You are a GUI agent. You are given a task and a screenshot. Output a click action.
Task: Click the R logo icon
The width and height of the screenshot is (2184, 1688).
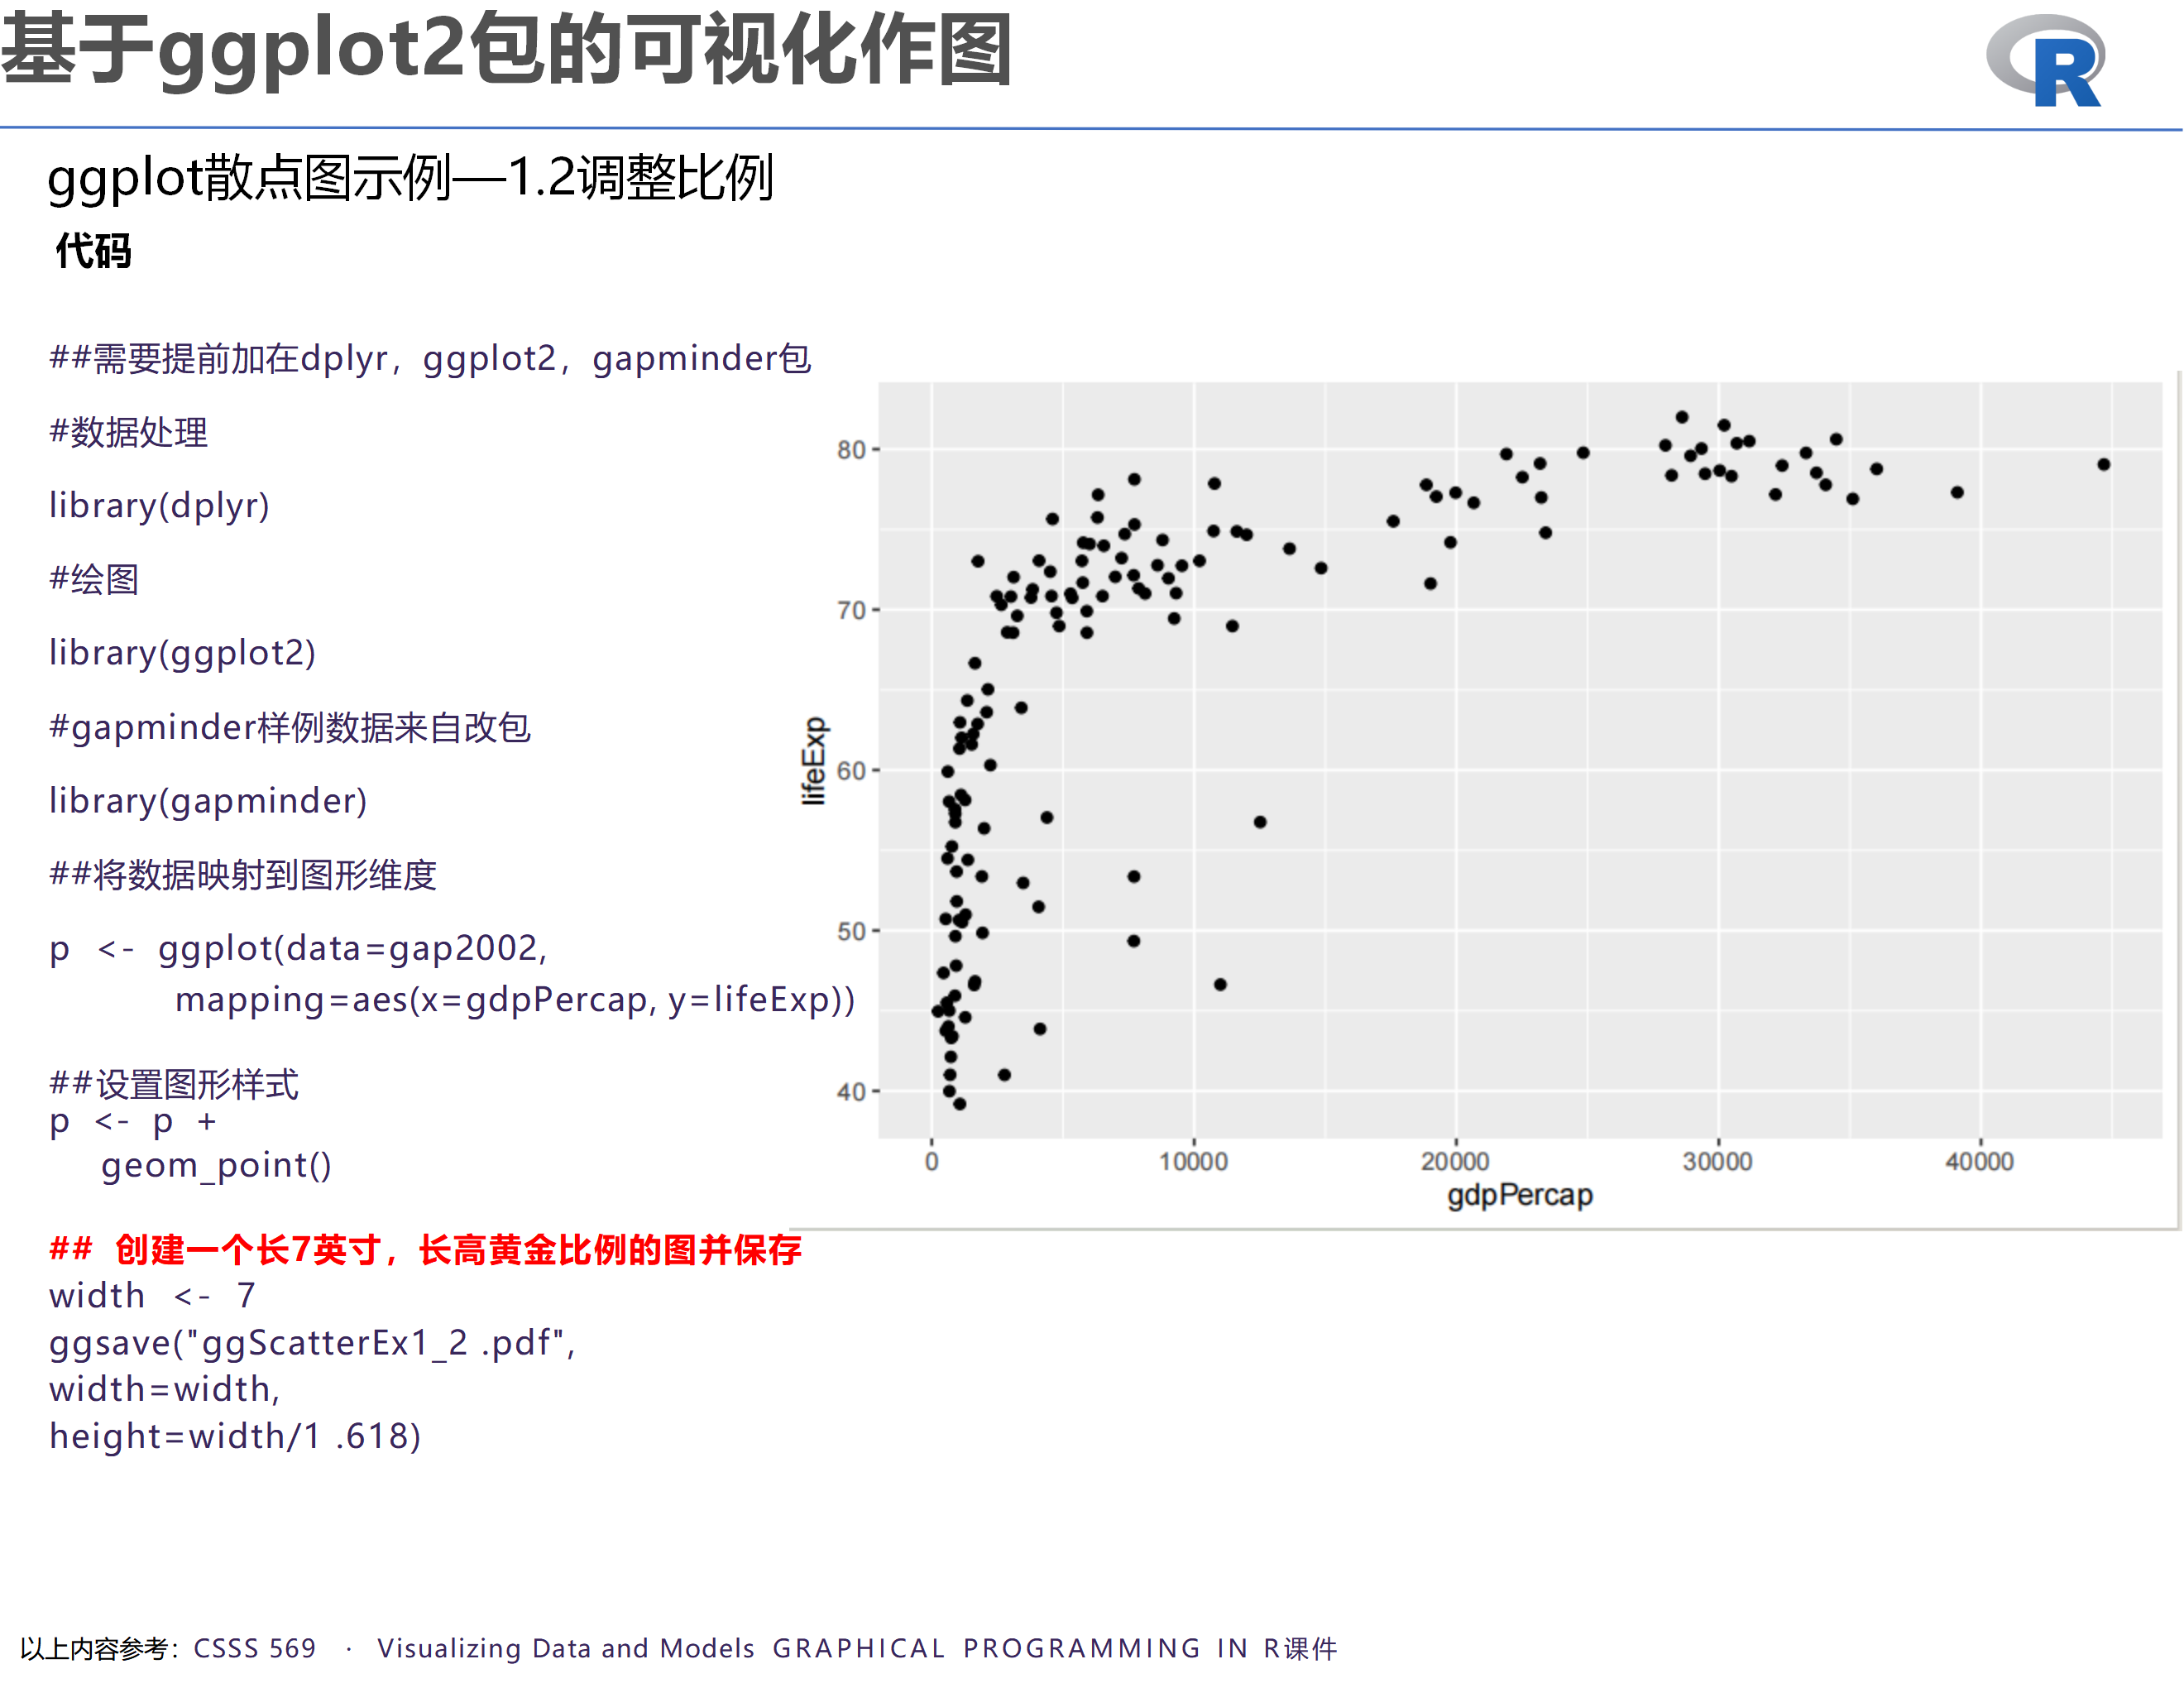coord(2045,60)
